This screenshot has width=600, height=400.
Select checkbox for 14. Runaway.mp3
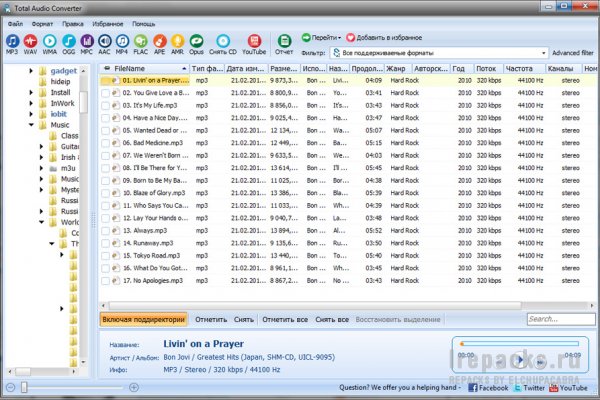[x=105, y=243]
